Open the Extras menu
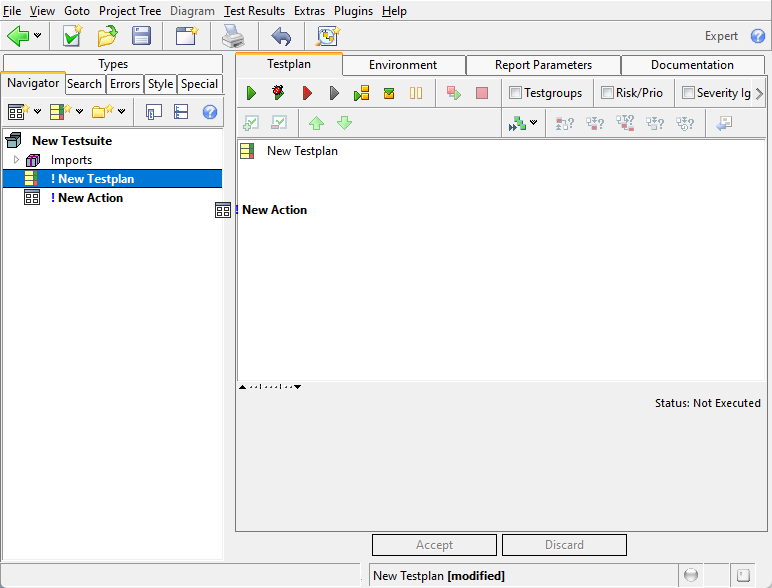Viewport: 772px width, 588px height. pos(309,11)
